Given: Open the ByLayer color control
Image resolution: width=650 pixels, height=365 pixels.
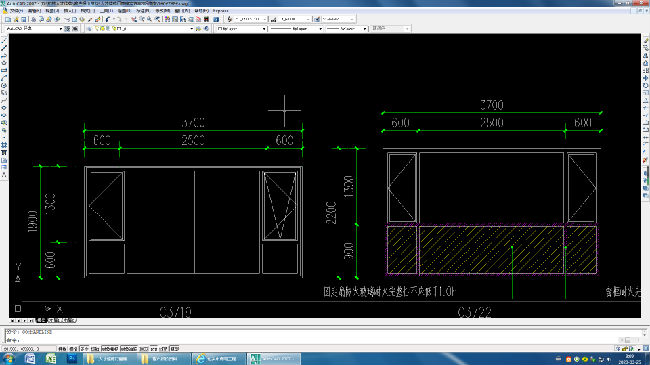Looking at the screenshot, I should 241,29.
